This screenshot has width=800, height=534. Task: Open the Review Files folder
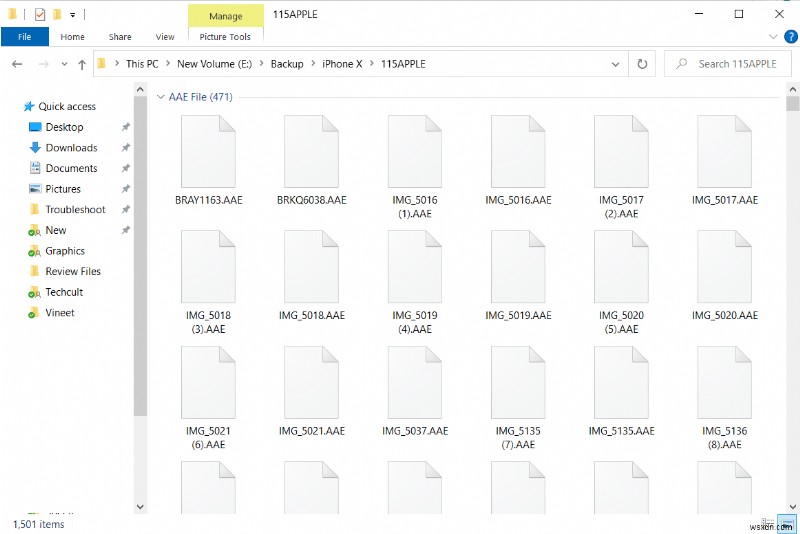[x=73, y=271]
